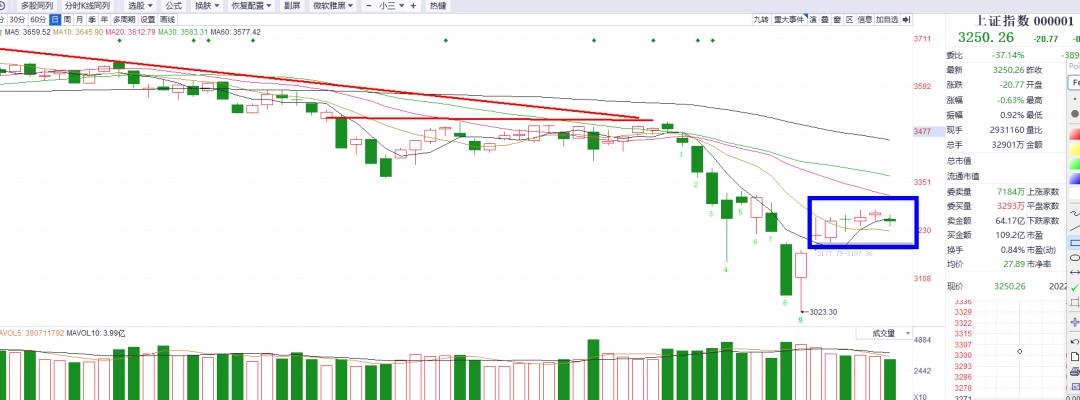Click the 叠 overlay icon
The width and height of the screenshot is (1080, 400).
click(825, 19)
